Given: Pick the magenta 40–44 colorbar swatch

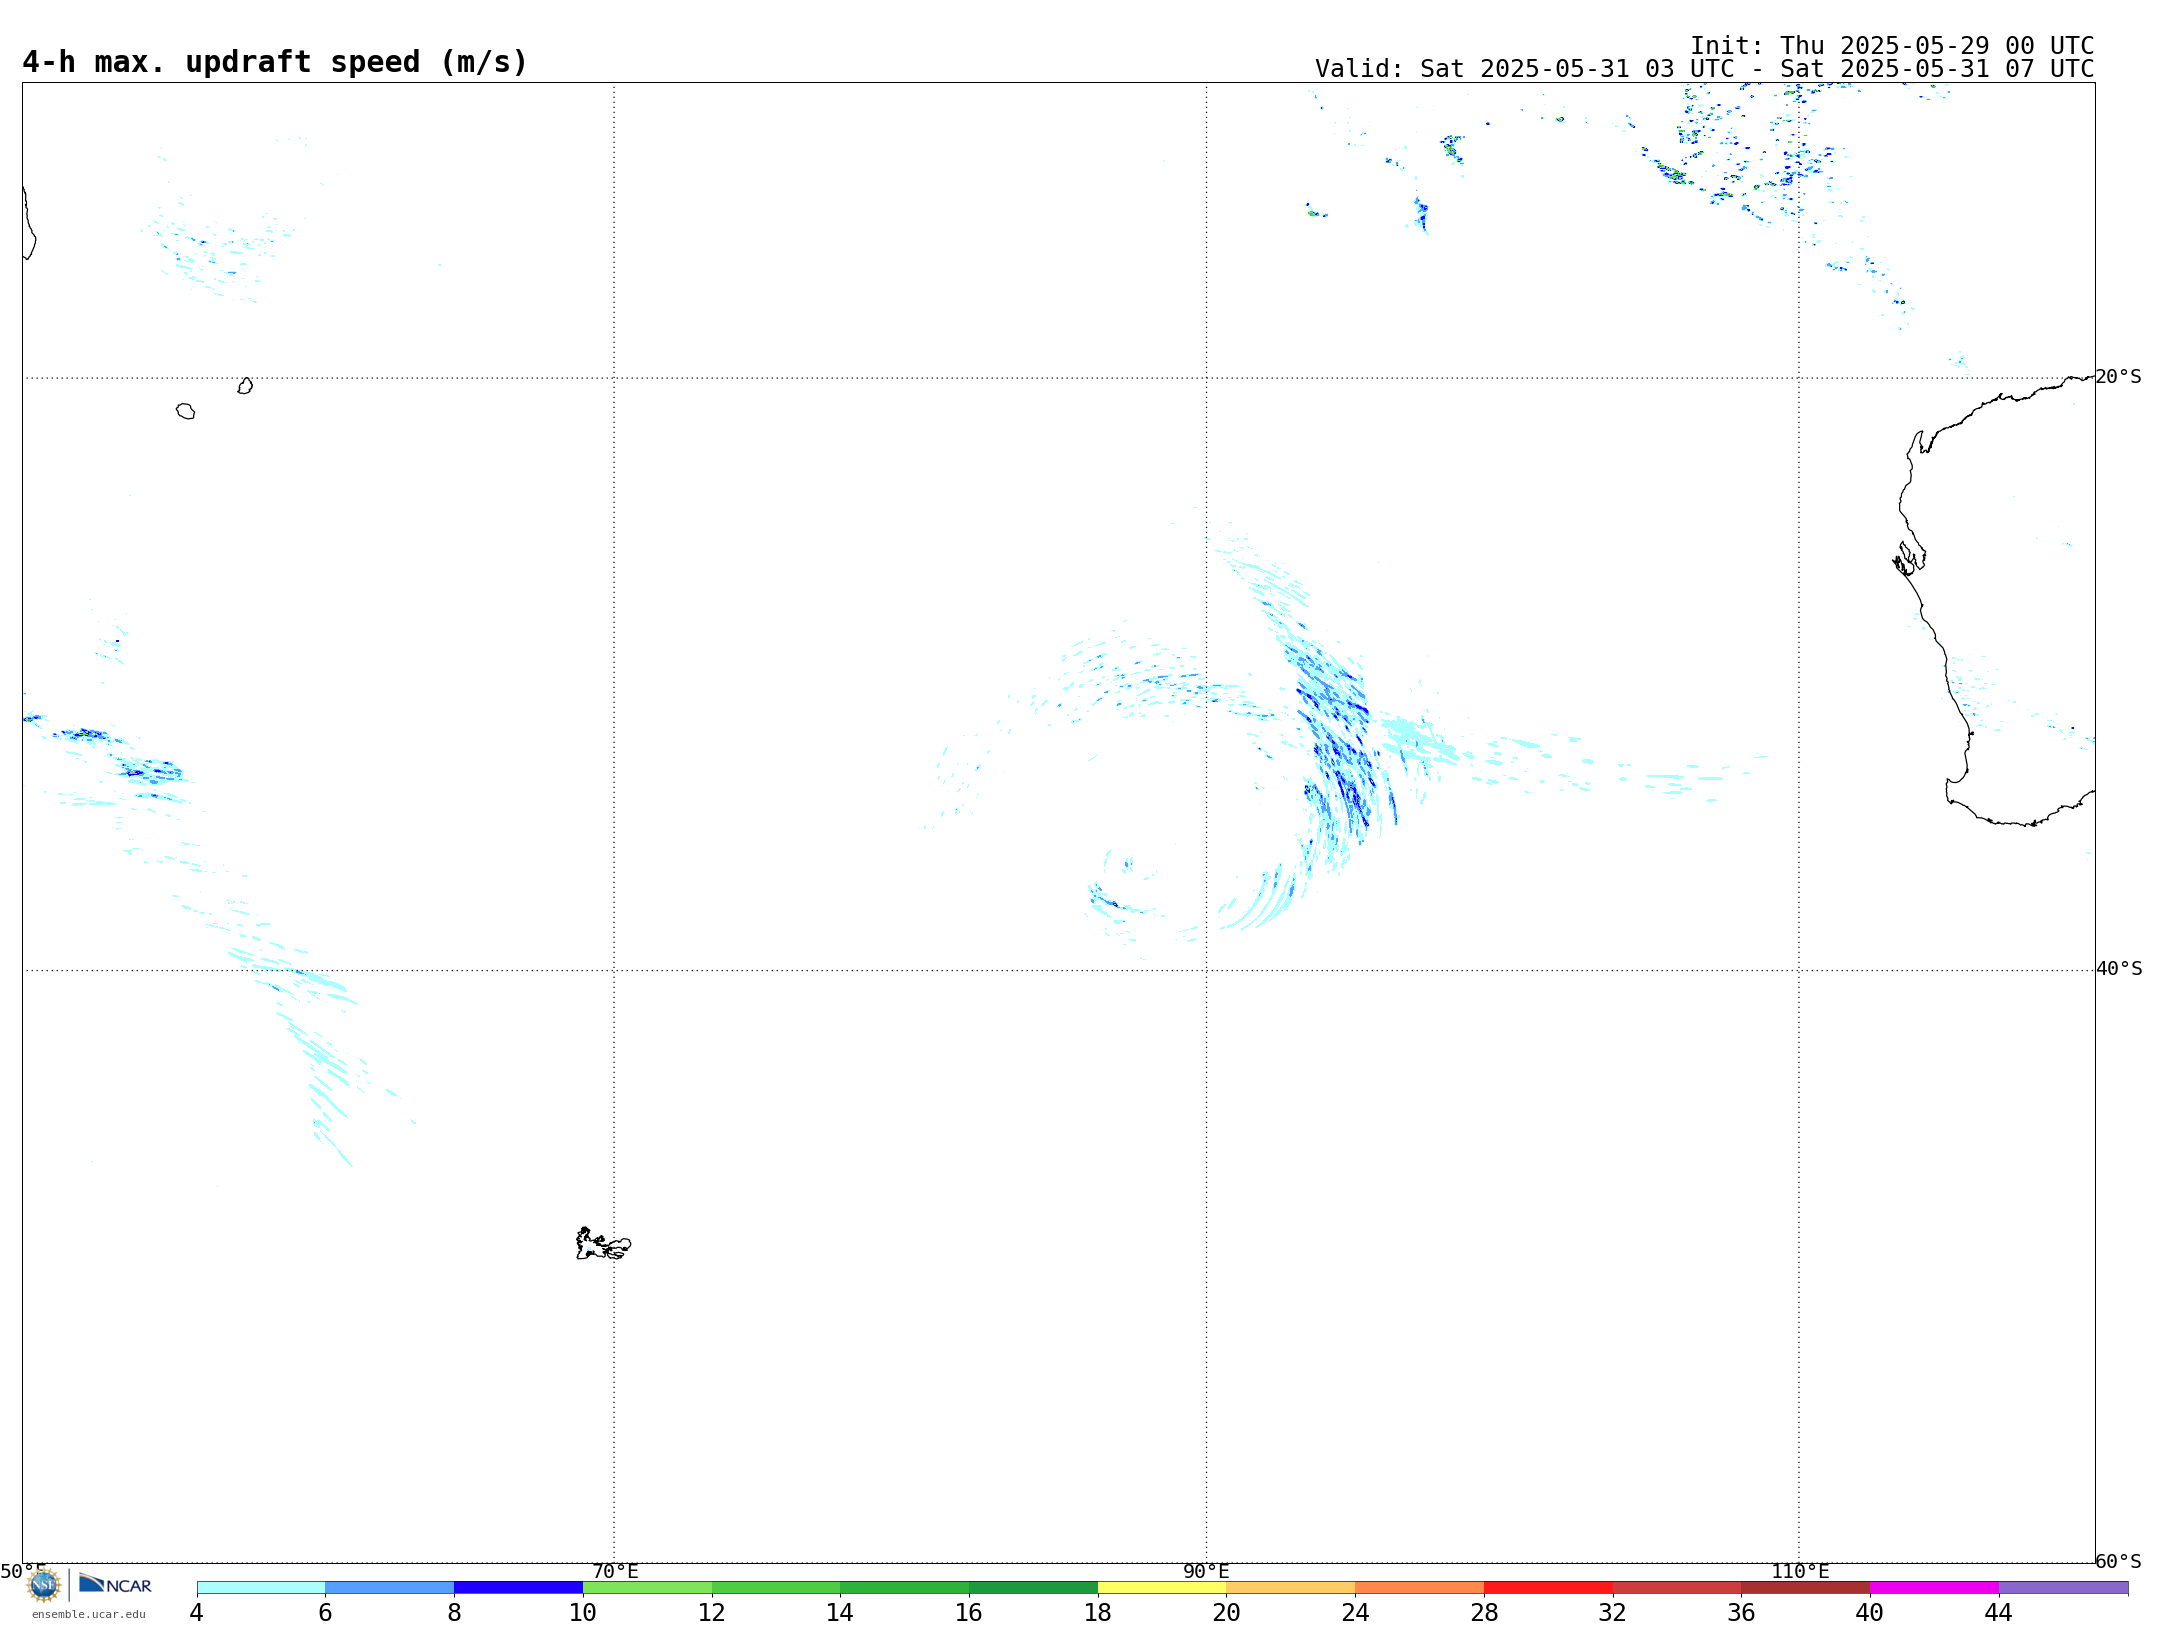Looking at the screenshot, I should pyautogui.click(x=1934, y=1588).
